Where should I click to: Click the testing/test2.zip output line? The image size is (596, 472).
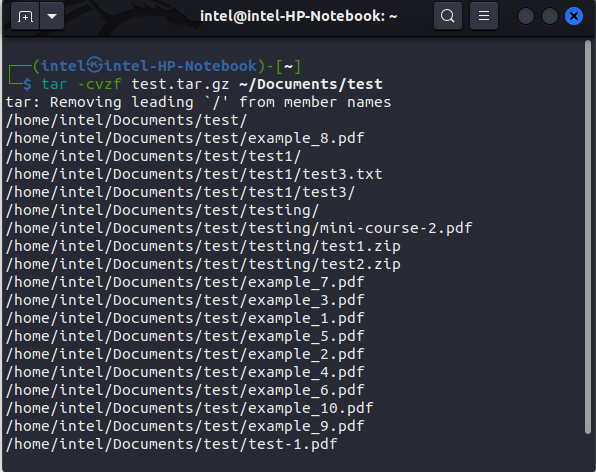(x=203, y=264)
